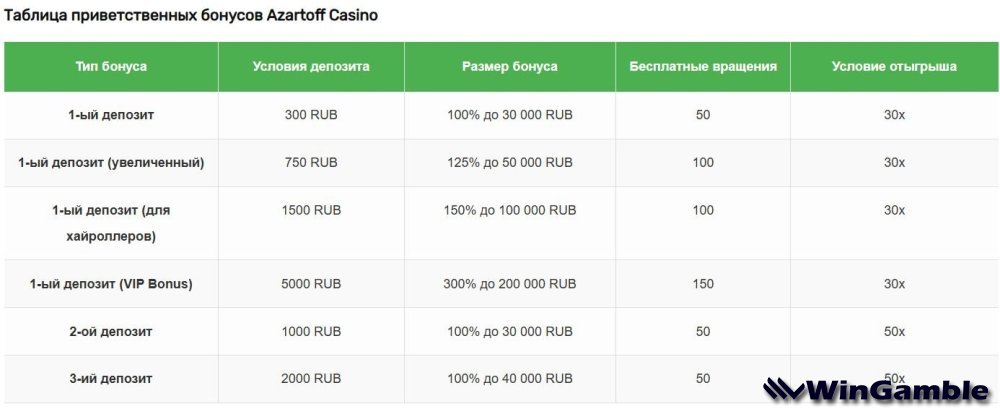Click the "3-ий депозит" row label
Screen dimensions: 1000x409
[111, 378]
